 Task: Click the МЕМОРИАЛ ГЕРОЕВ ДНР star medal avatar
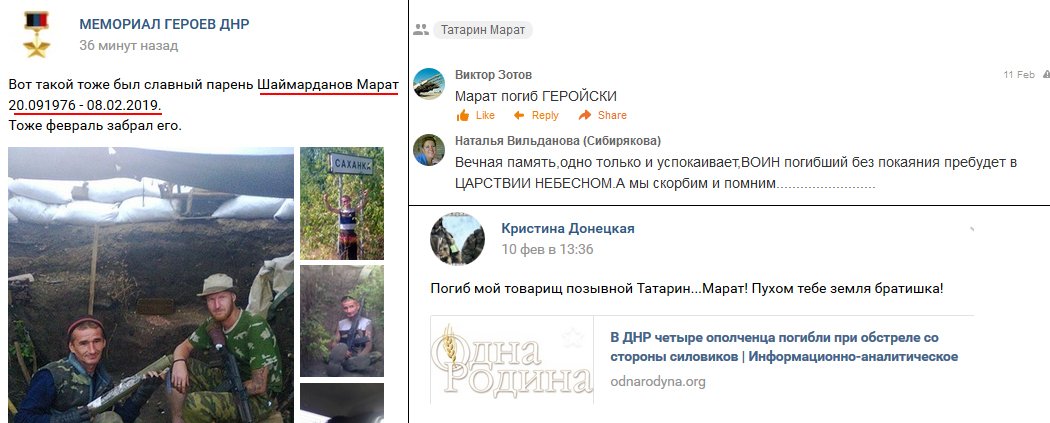(36, 33)
